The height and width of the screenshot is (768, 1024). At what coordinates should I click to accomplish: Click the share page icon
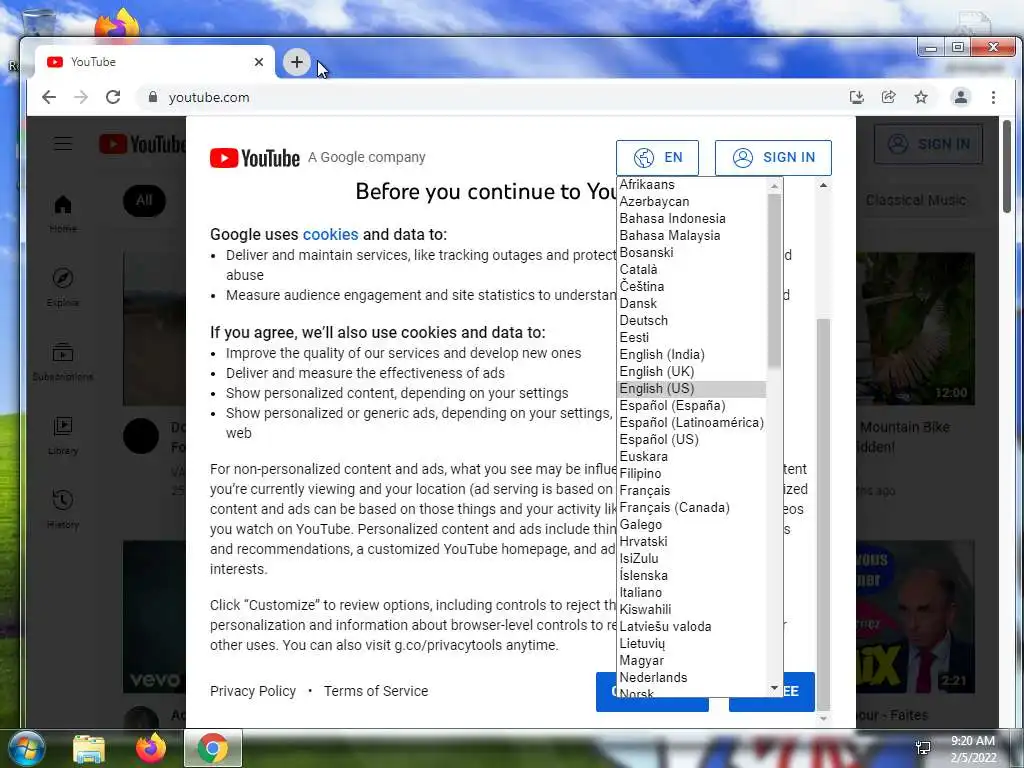point(888,97)
